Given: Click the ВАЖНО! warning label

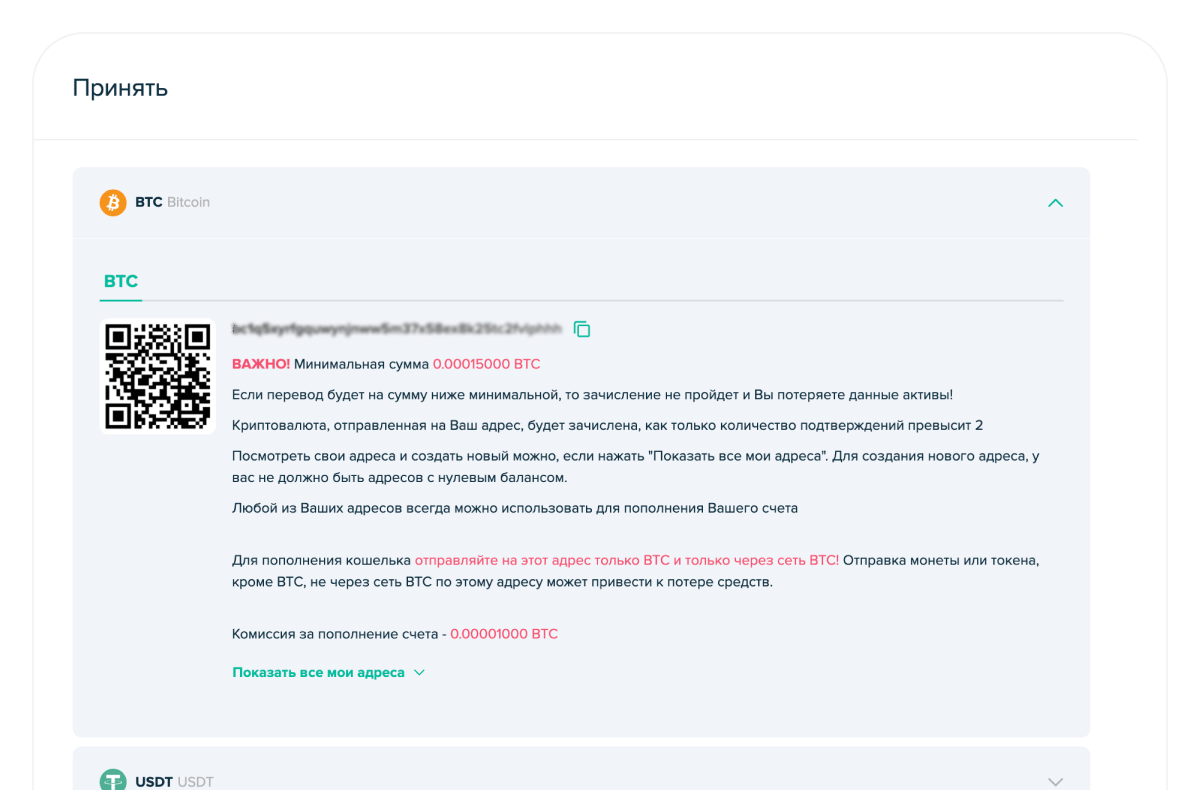Looking at the screenshot, I should (261, 364).
